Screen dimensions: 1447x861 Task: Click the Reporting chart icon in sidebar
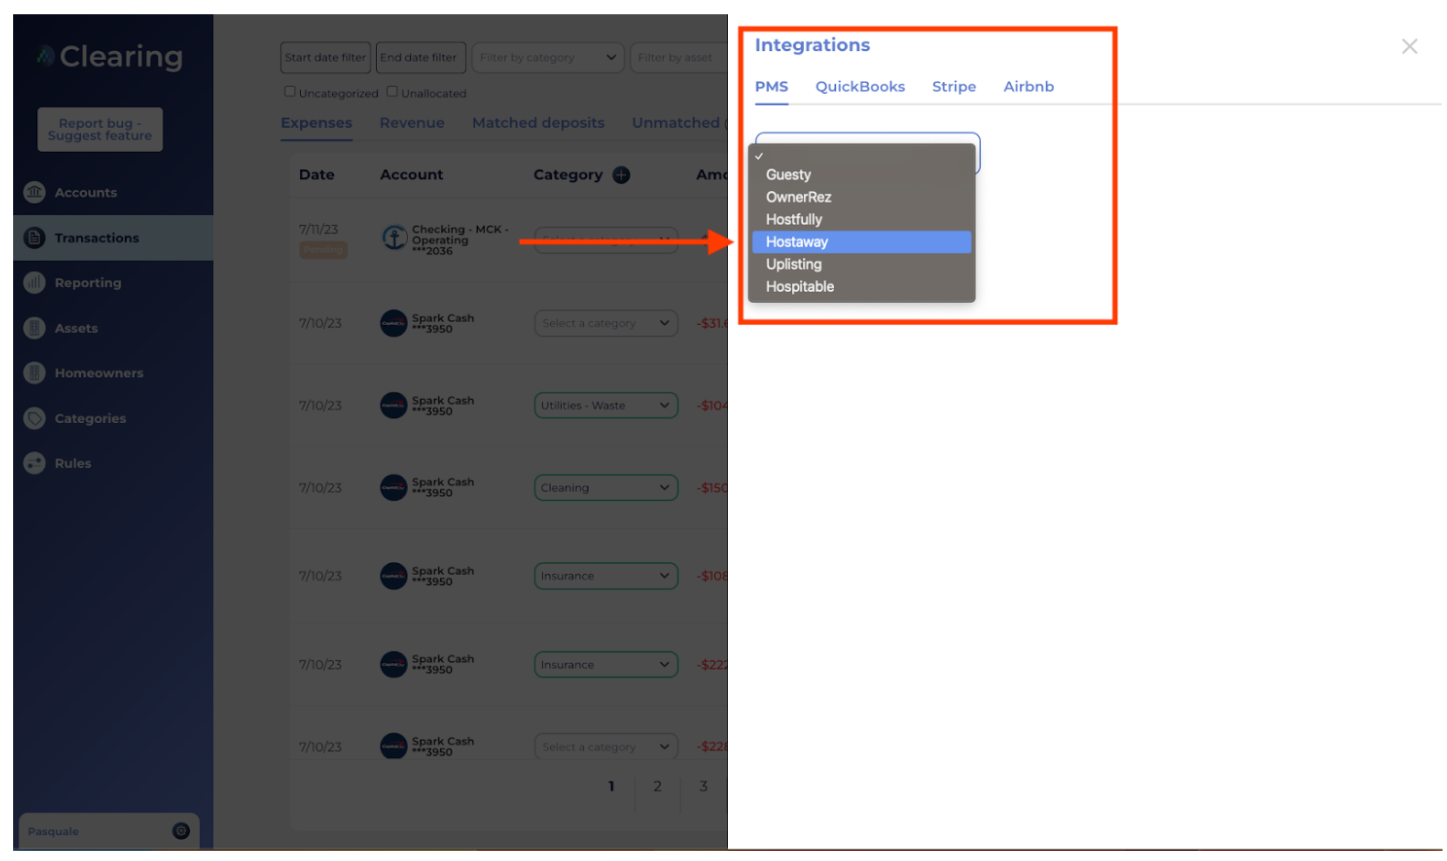point(34,283)
